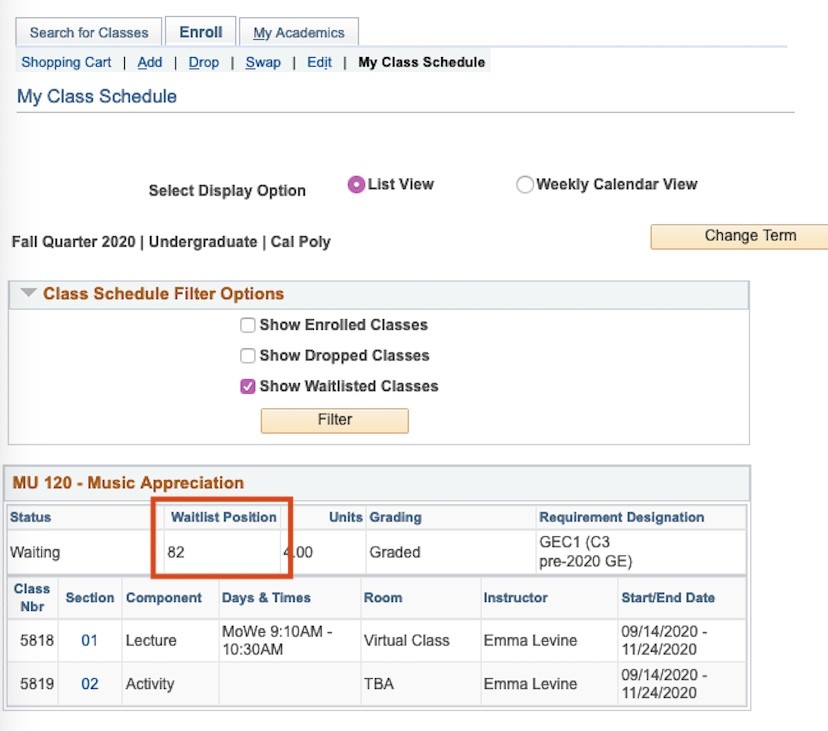828x731 pixels.
Task: Click the Start/End Date column header
Action: pos(668,597)
